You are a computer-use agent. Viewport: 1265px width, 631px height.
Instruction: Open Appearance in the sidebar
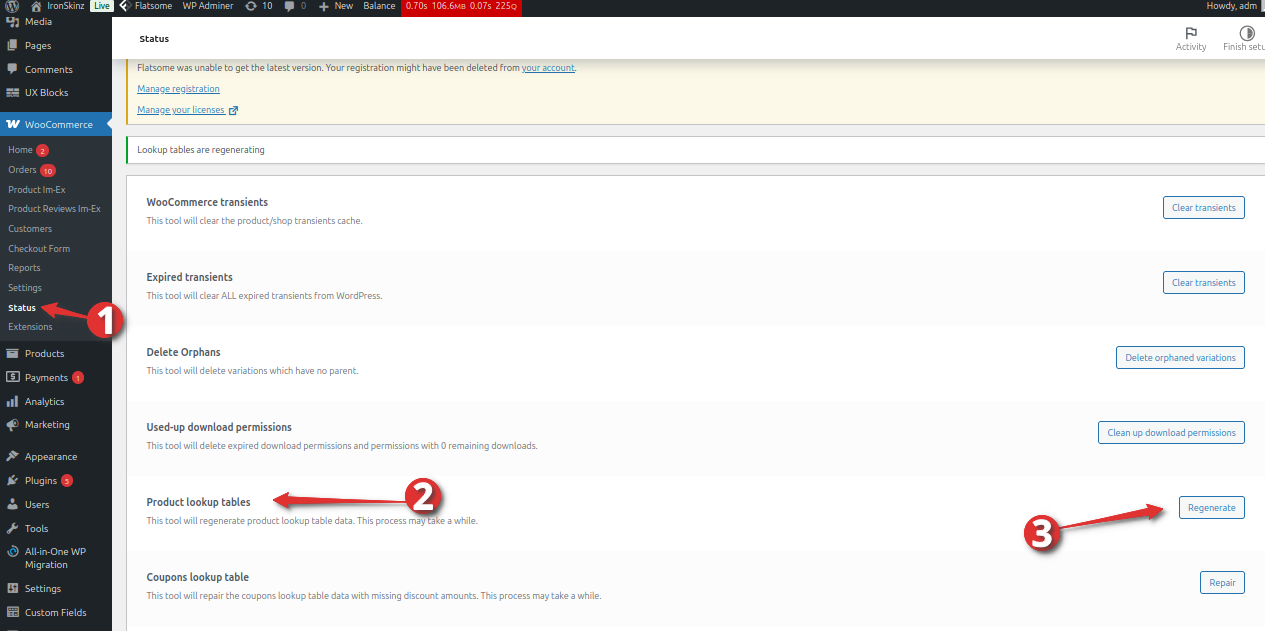point(50,457)
